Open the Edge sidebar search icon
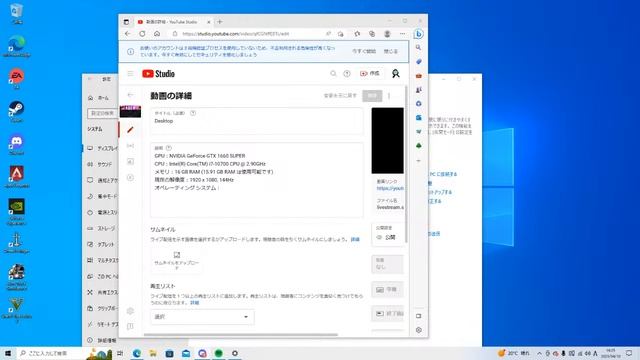The width and height of the screenshot is (640, 360). coord(418,48)
